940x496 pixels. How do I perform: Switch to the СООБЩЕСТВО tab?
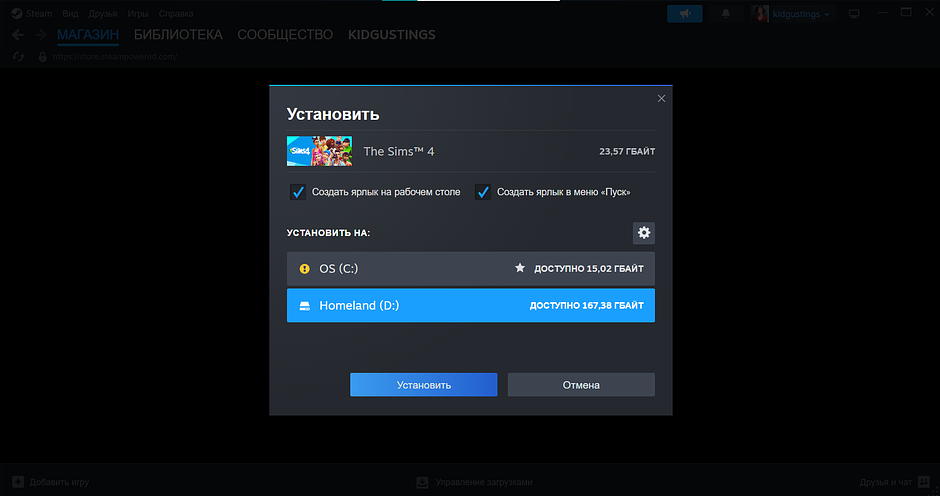[x=285, y=35]
